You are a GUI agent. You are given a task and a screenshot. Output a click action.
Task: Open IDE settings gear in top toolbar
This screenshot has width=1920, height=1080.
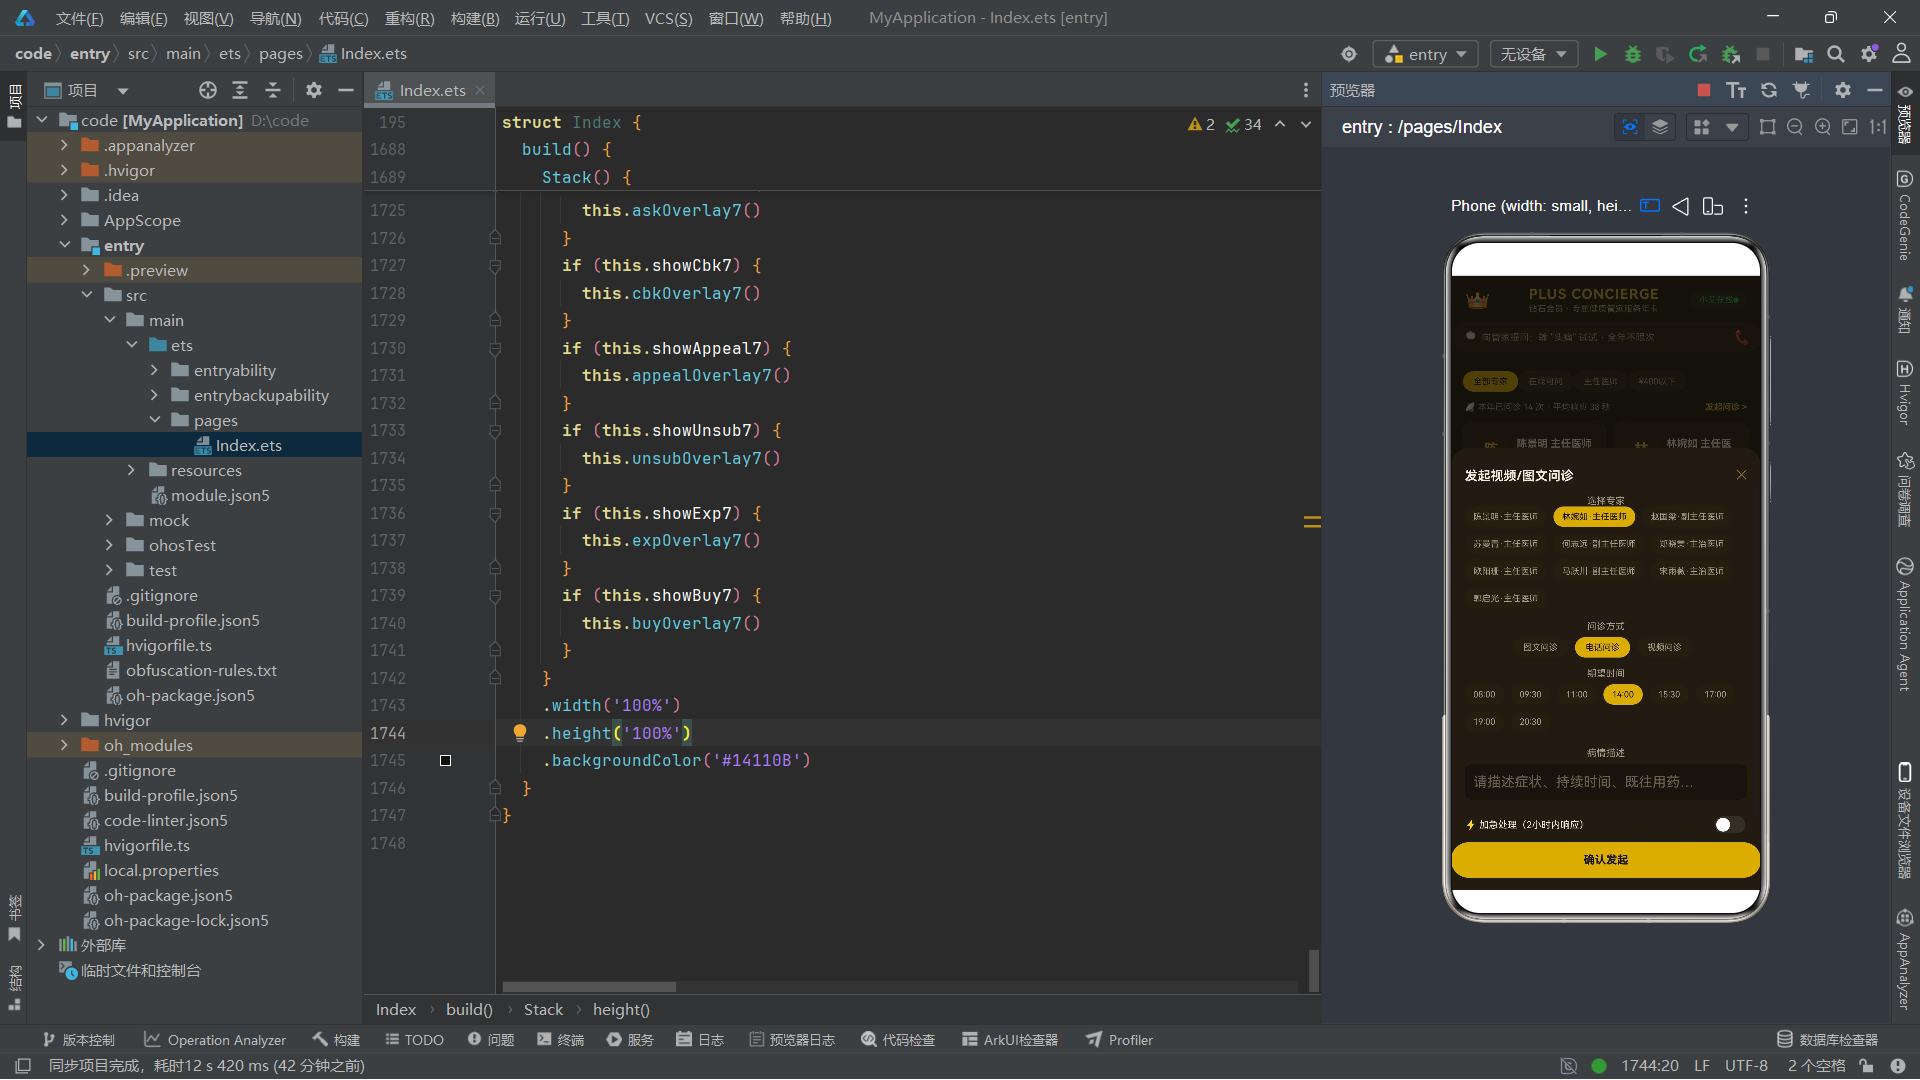click(x=1869, y=54)
